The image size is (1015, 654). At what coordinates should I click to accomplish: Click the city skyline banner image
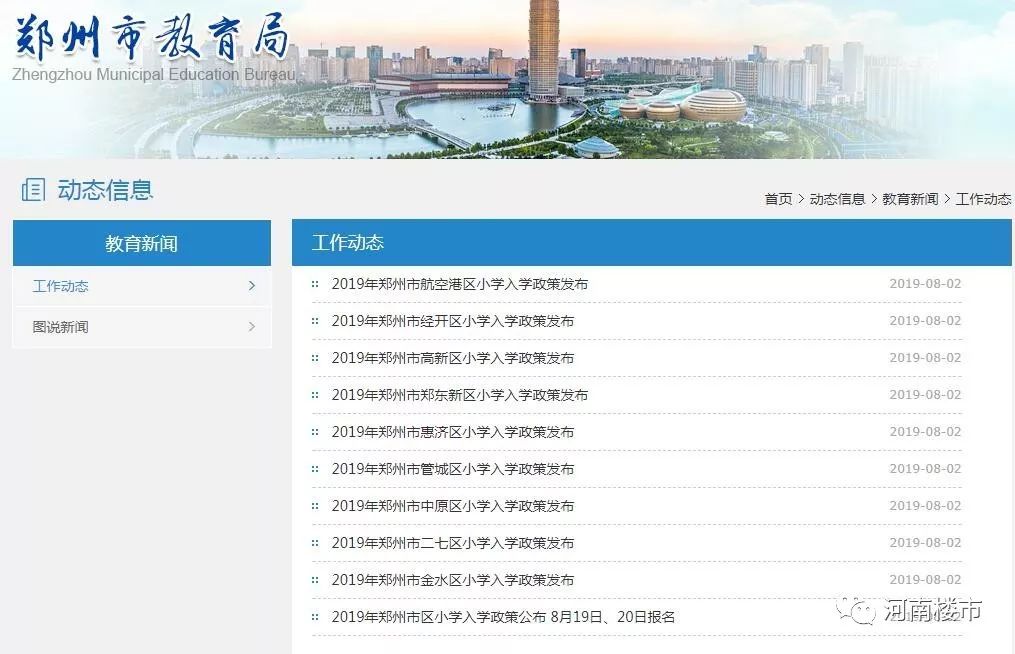508,79
